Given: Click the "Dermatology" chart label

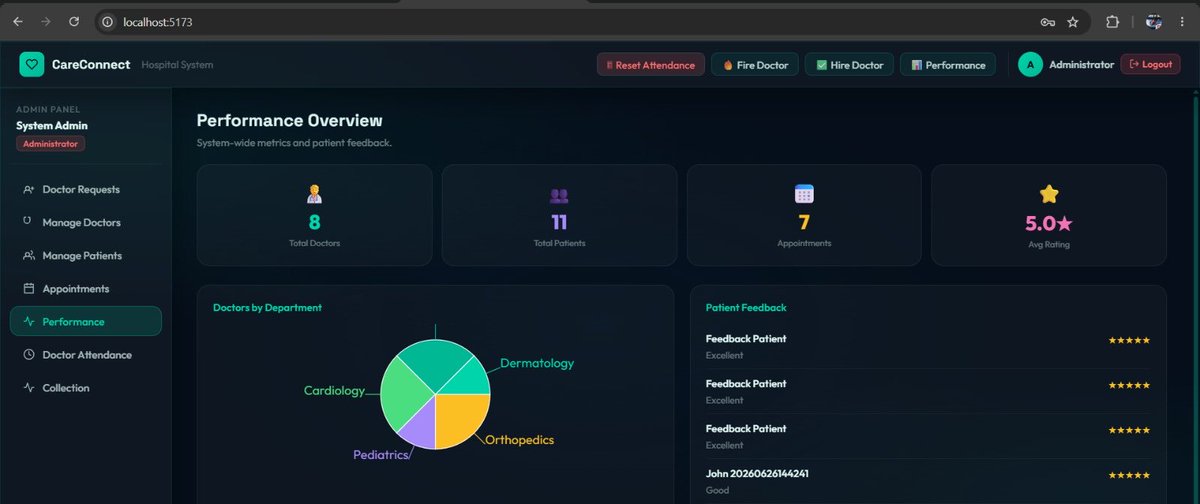Looking at the screenshot, I should coord(537,362).
